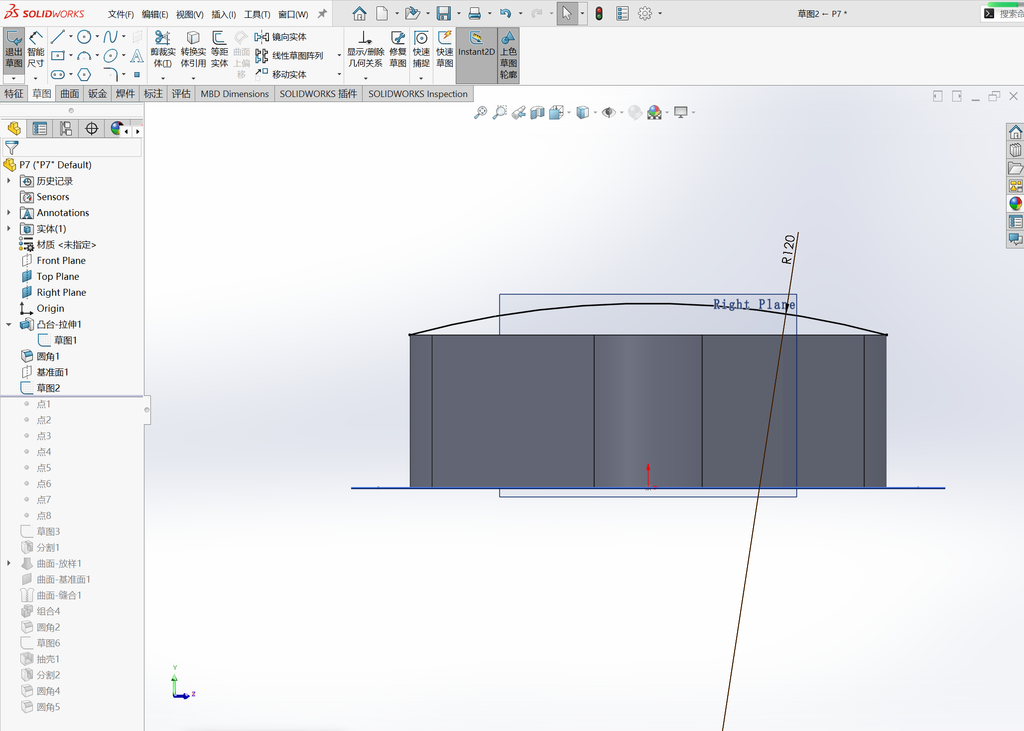This screenshot has width=1024, height=731.
Task: Click Previous View icon
Action: click(519, 112)
